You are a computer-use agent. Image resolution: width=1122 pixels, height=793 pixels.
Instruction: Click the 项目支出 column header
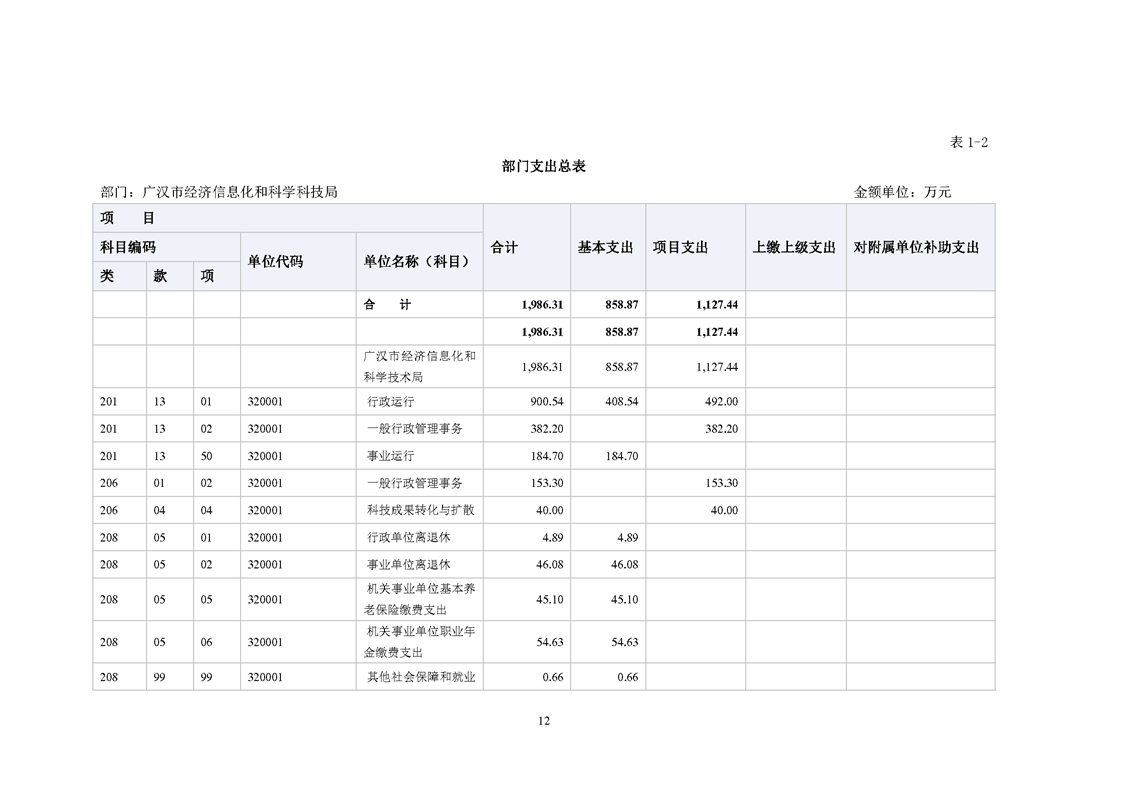696,247
